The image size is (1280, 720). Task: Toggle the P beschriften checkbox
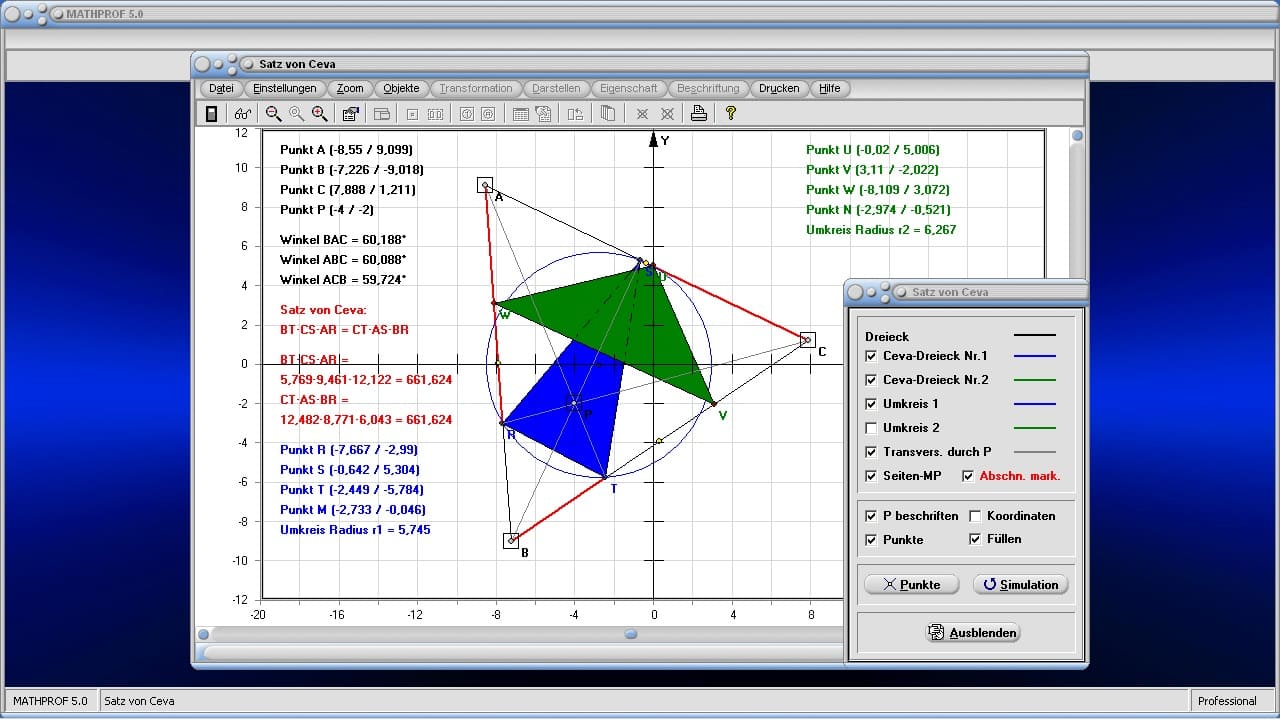(872, 516)
